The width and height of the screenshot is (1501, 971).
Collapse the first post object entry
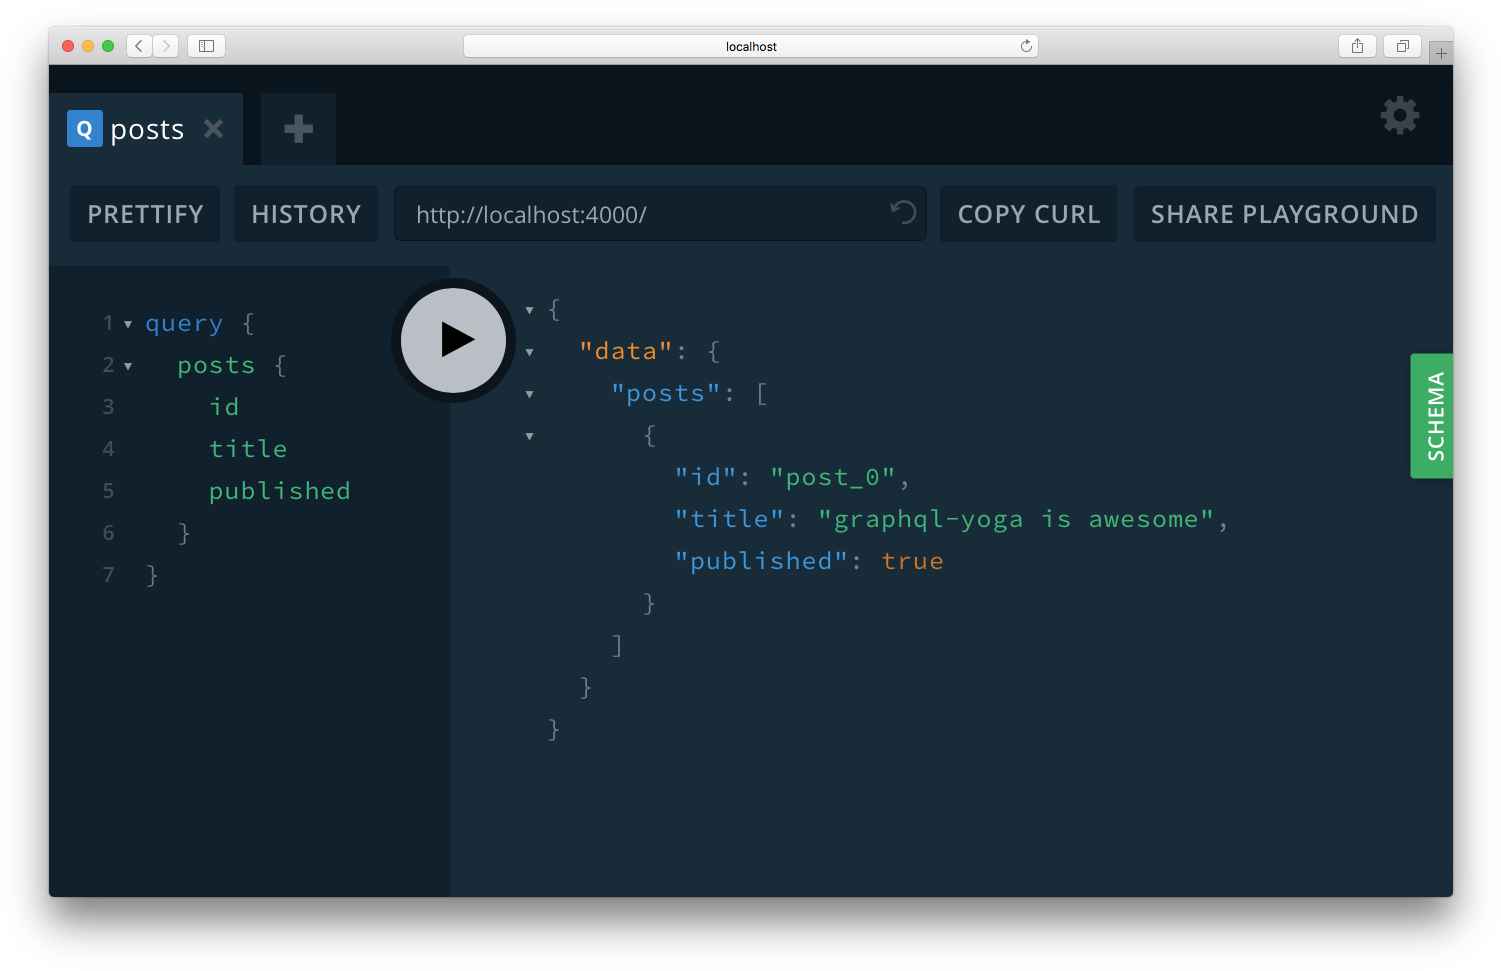pos(529,435)
